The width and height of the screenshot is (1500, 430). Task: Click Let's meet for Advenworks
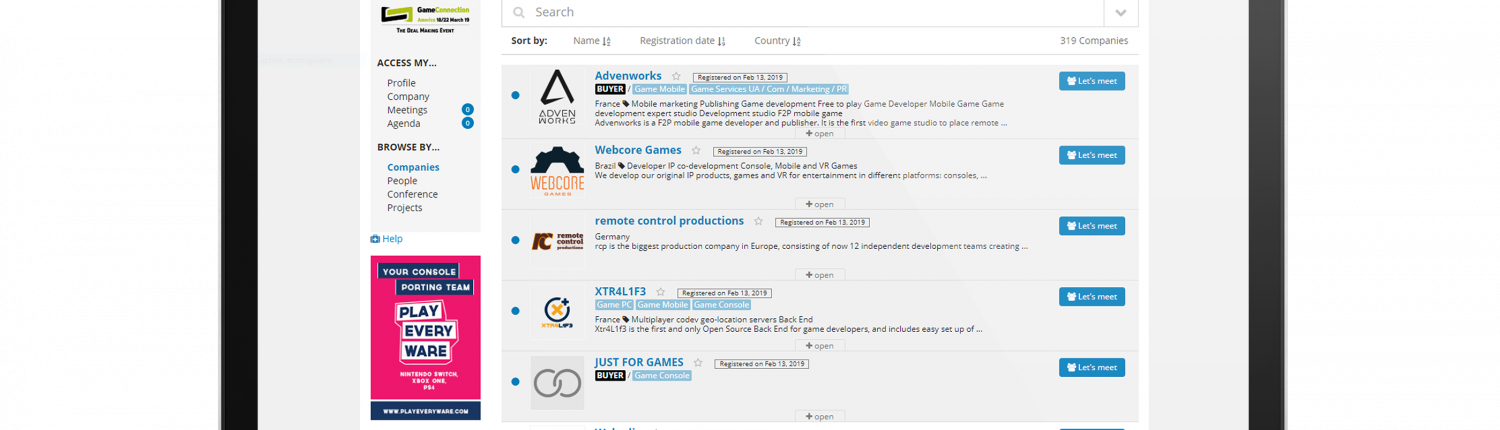(1092, 81)
